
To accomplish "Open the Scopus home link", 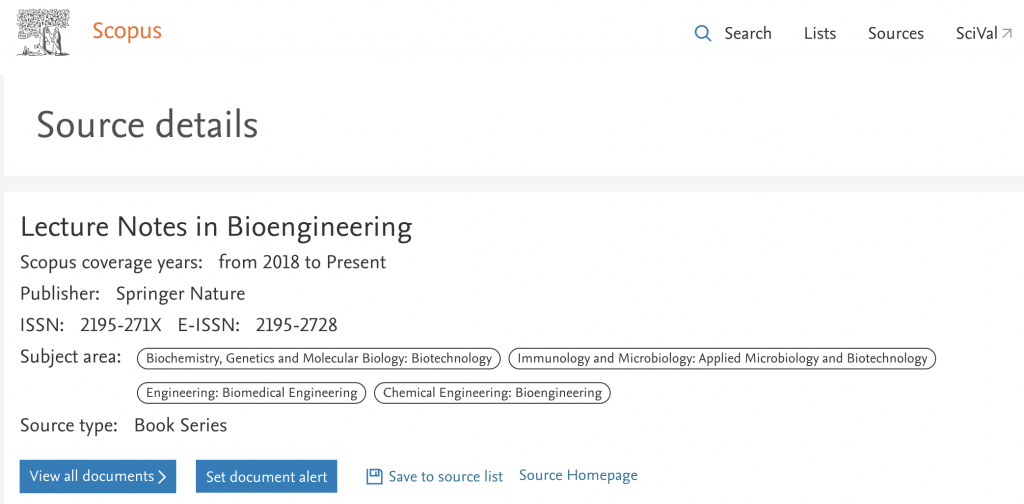I will pyautogui.click(x=126, y=31).
